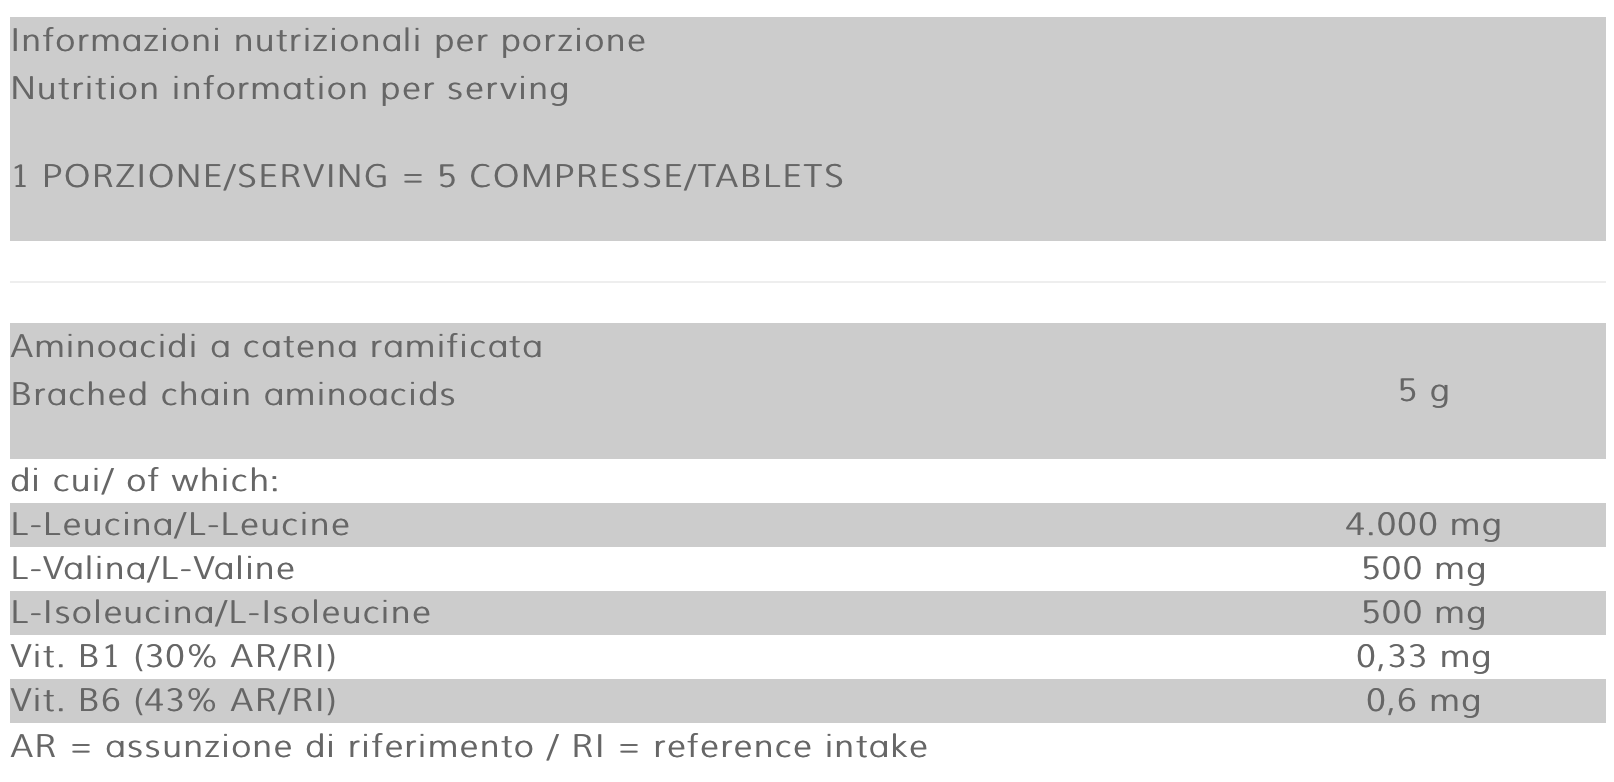This screenshot has height=782, width=1614.
Task: Select the '4.000 mg' leucine value
Action: point(1424,525)
